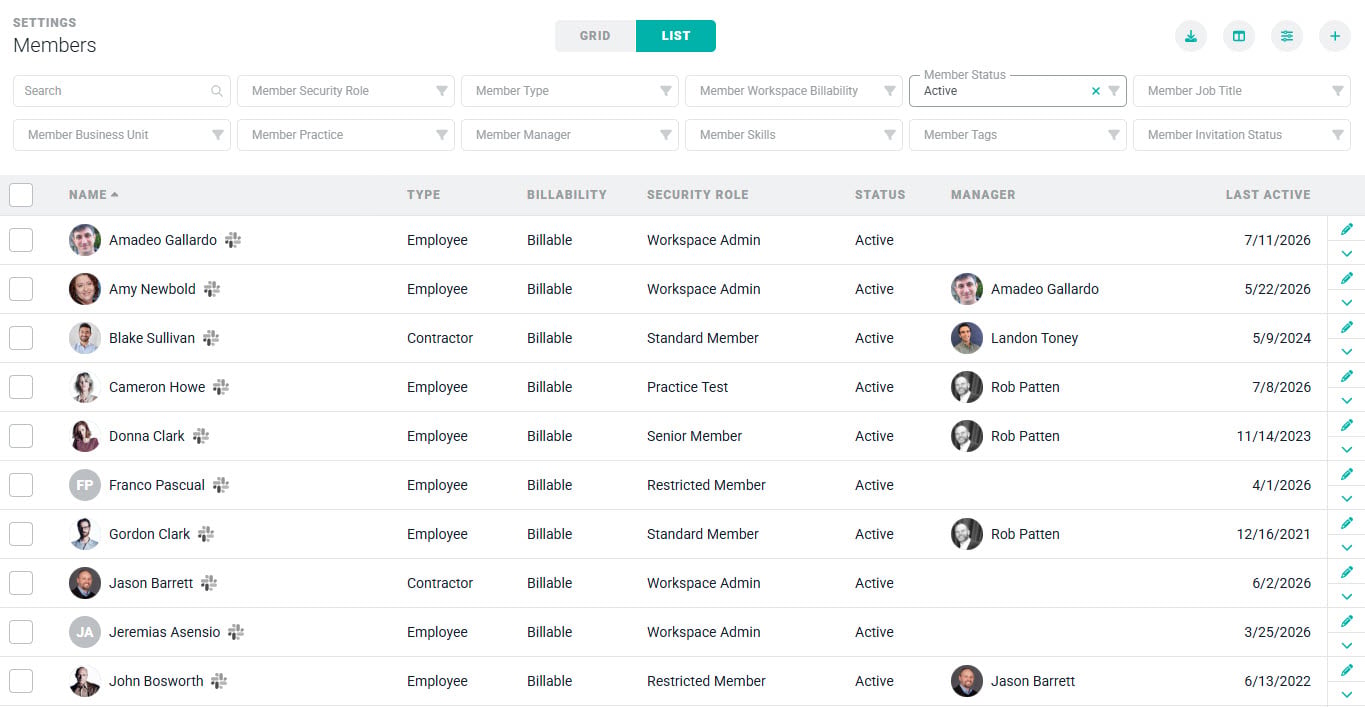
Task: Toggle the select-all checkbox in header
Action: coord(21,195)
